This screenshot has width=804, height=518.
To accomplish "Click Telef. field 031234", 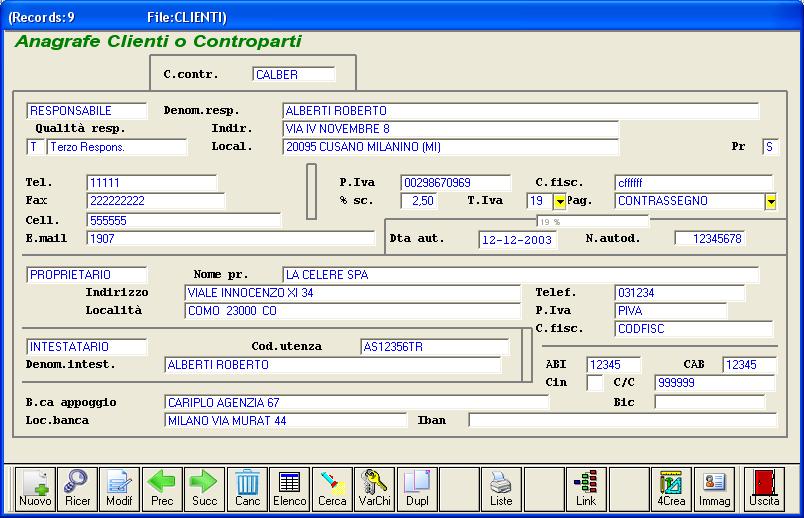I will [x=679, y=293].
